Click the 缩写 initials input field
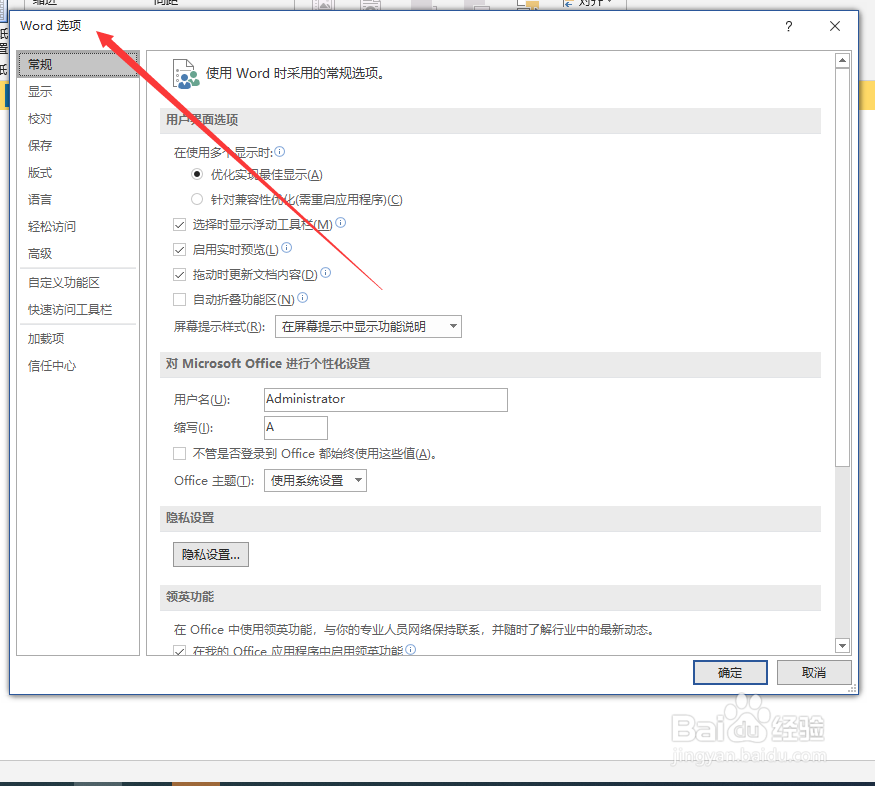The height and width of the screenshot is (786, 875). pyautogui.click(x=296, y=428)
